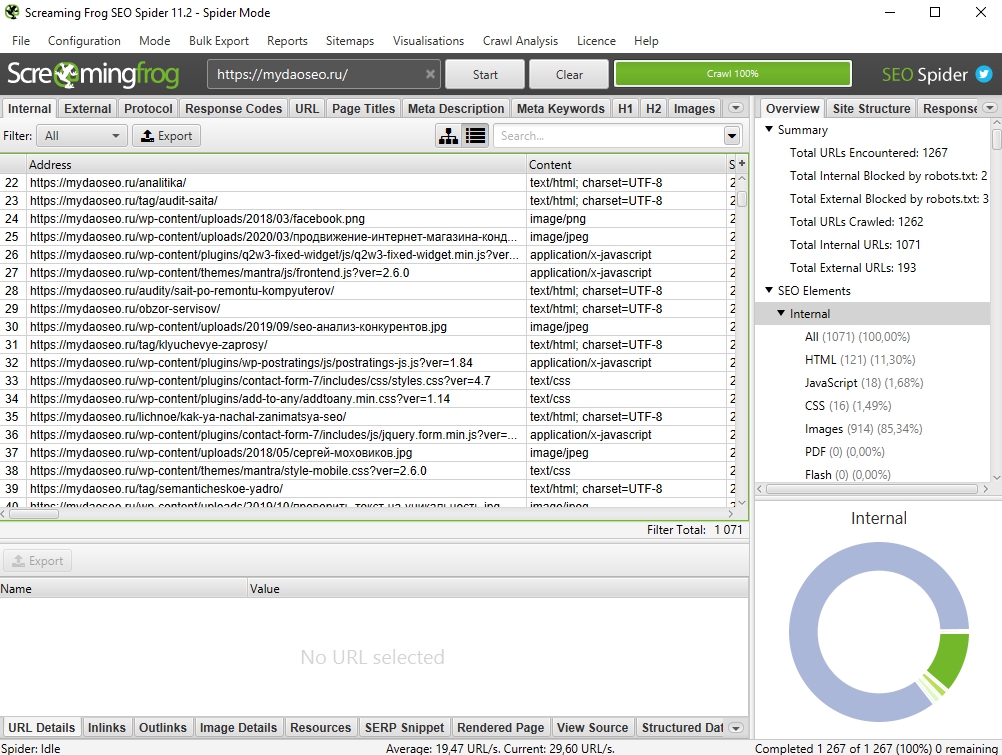Click in the Search box

tap(608, 136)
